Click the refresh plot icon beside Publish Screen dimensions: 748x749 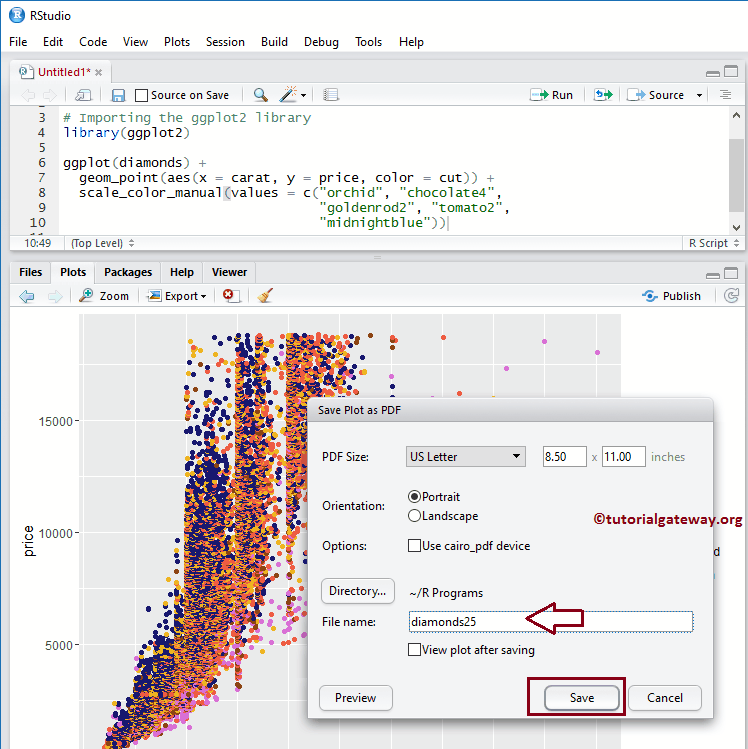pos(731,296)
